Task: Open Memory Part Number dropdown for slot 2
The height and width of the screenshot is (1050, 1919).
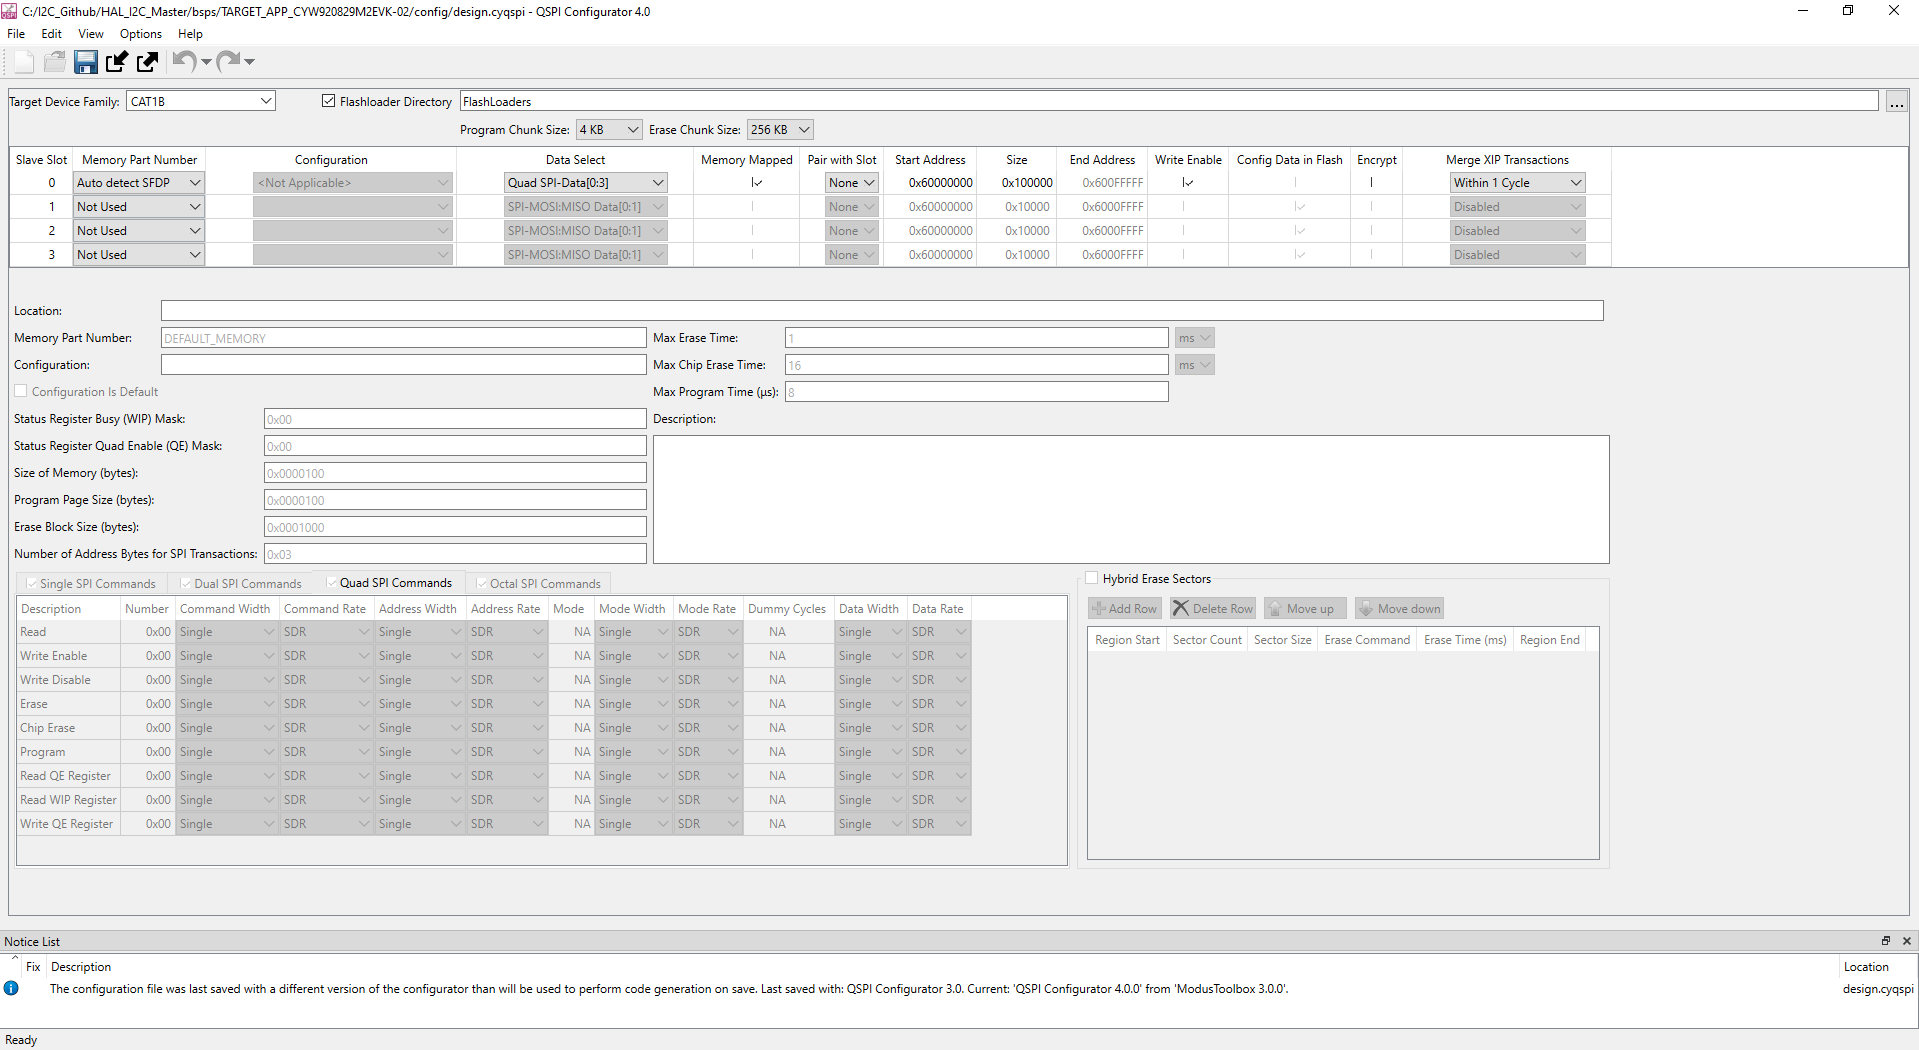Action: 139,231
